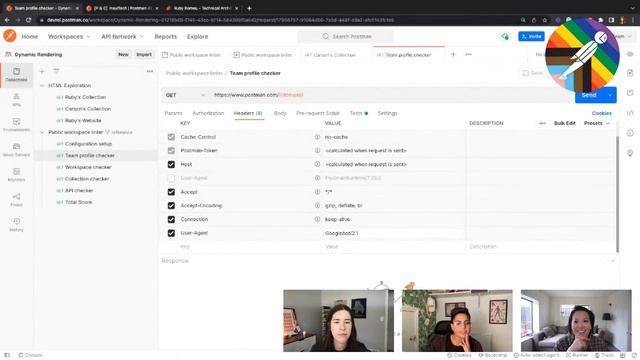Open the Mock Servers sidebar panel
The width and height of the screenshot is (640, 360).
[16, 149]
